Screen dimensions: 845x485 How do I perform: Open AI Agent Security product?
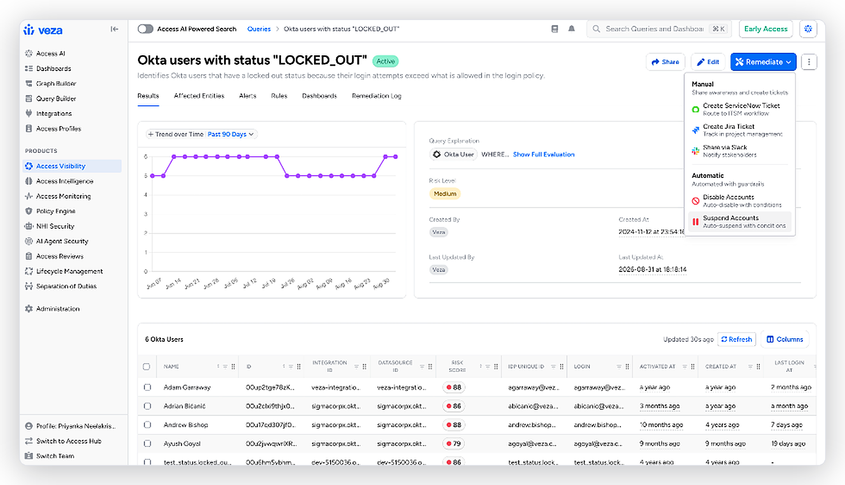tap(62, 241)
